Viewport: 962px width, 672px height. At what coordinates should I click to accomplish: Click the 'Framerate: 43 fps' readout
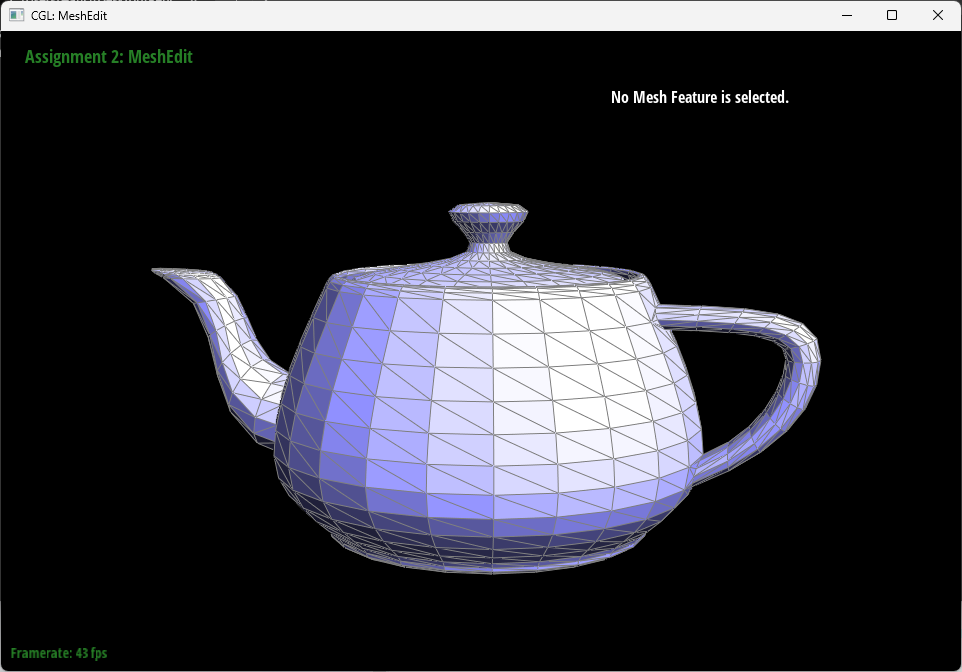[59, 653]
